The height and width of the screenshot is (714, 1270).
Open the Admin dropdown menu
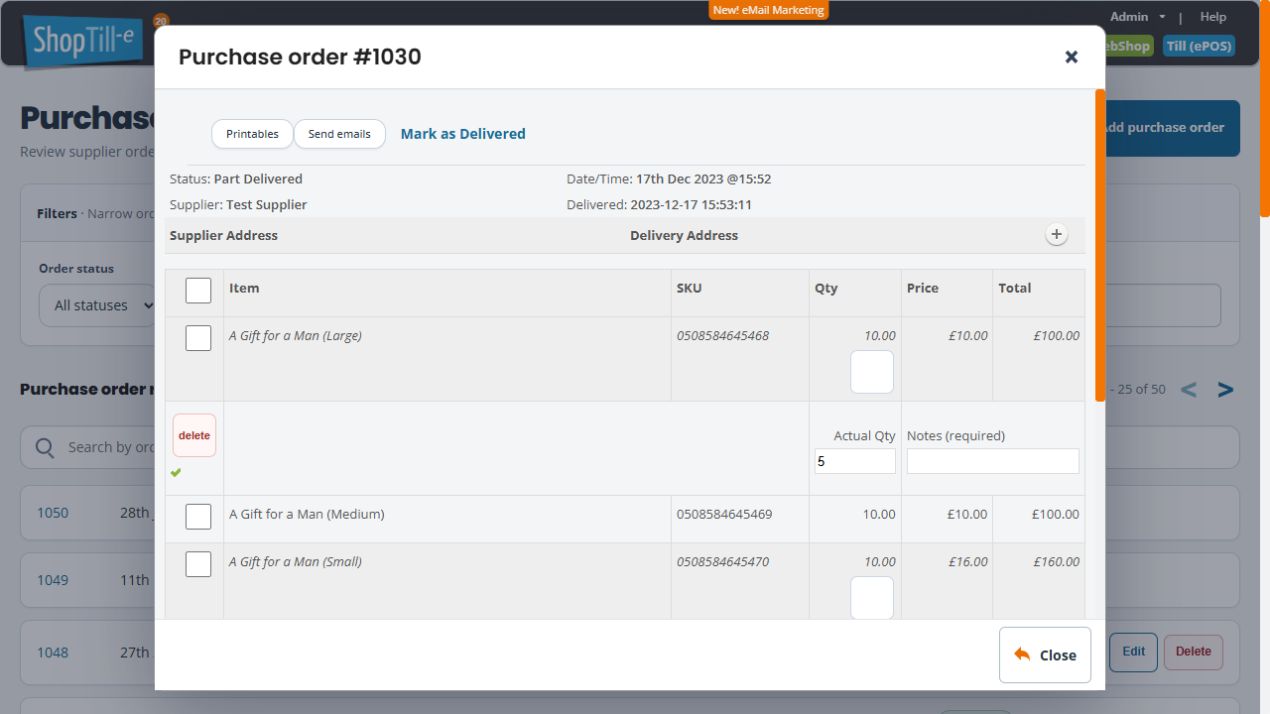click(1138, 17)
